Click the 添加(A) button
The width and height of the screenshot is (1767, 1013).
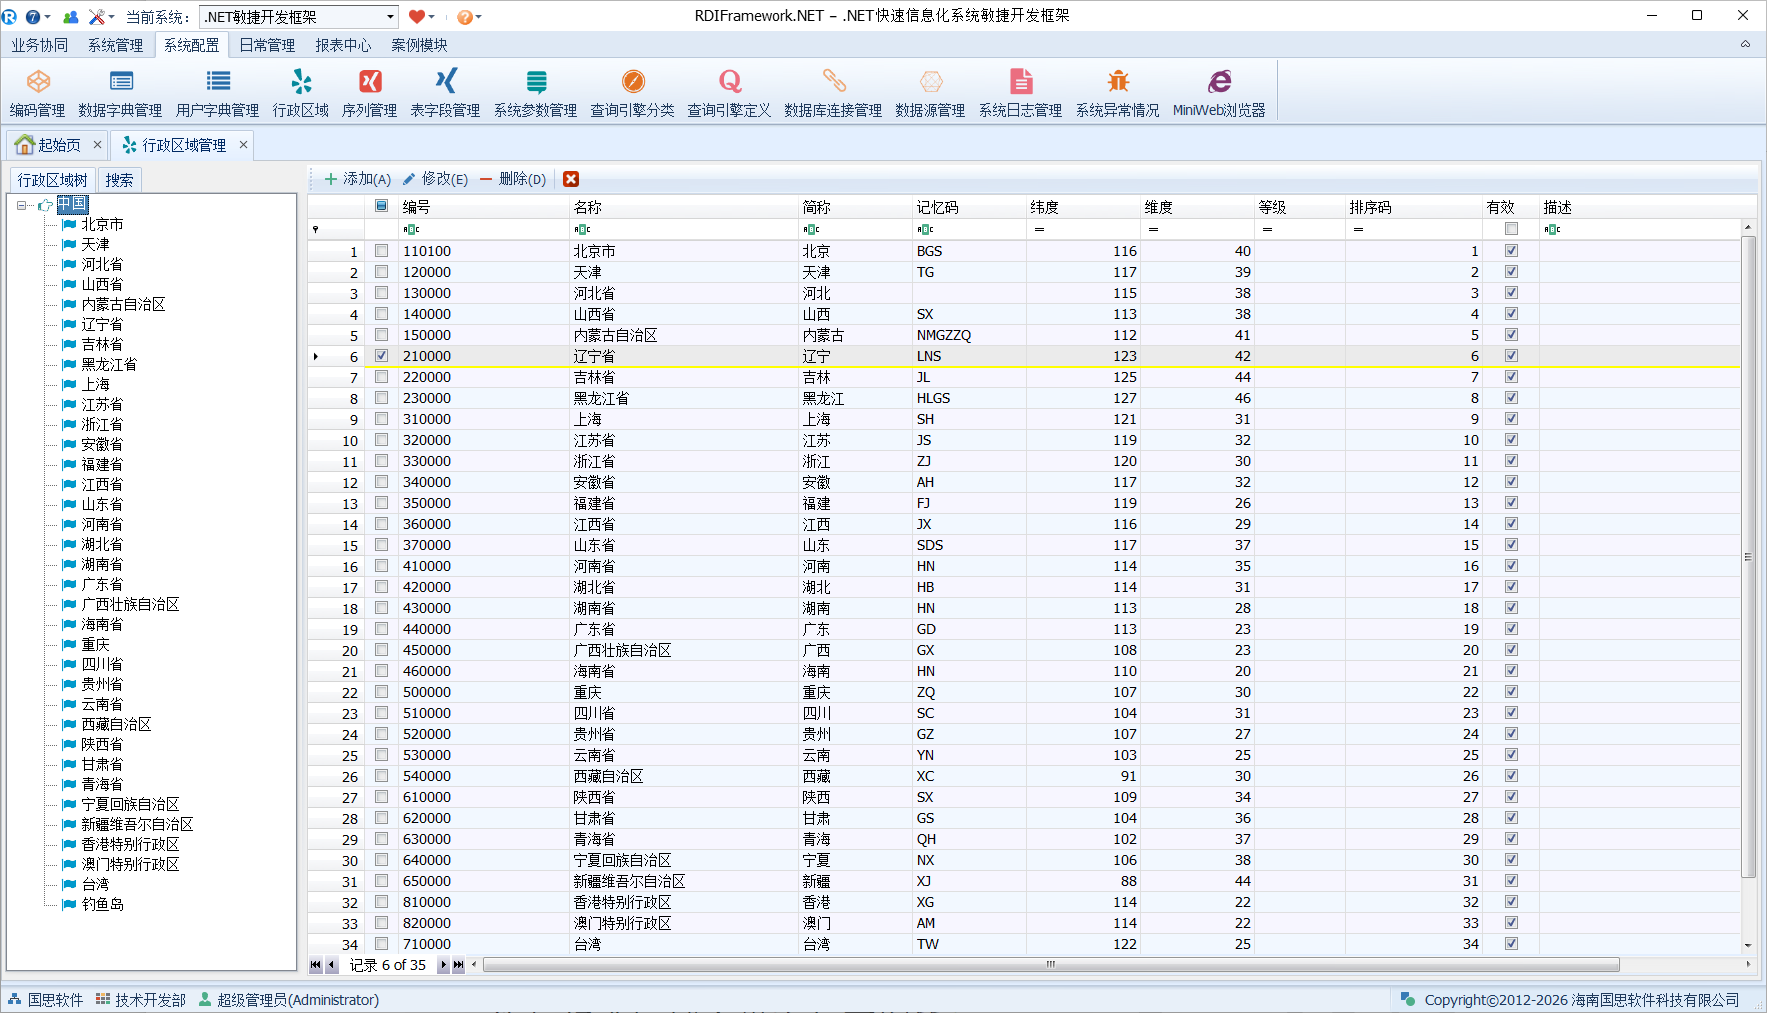pos(358,179)
